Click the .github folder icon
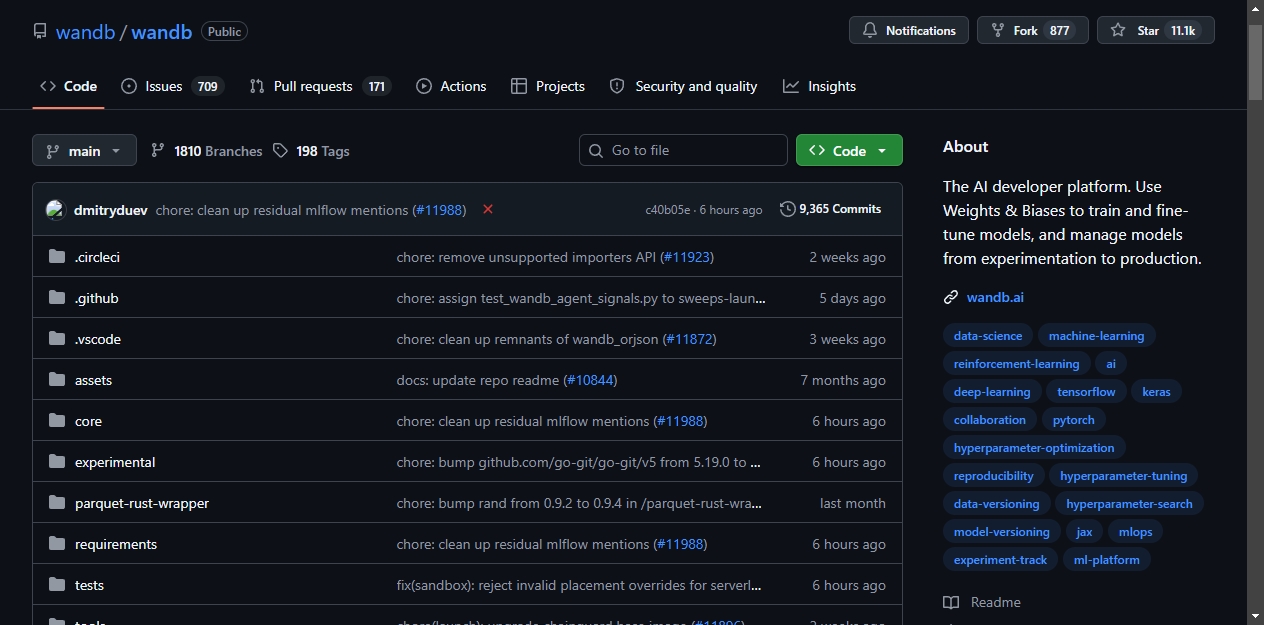 57,298
